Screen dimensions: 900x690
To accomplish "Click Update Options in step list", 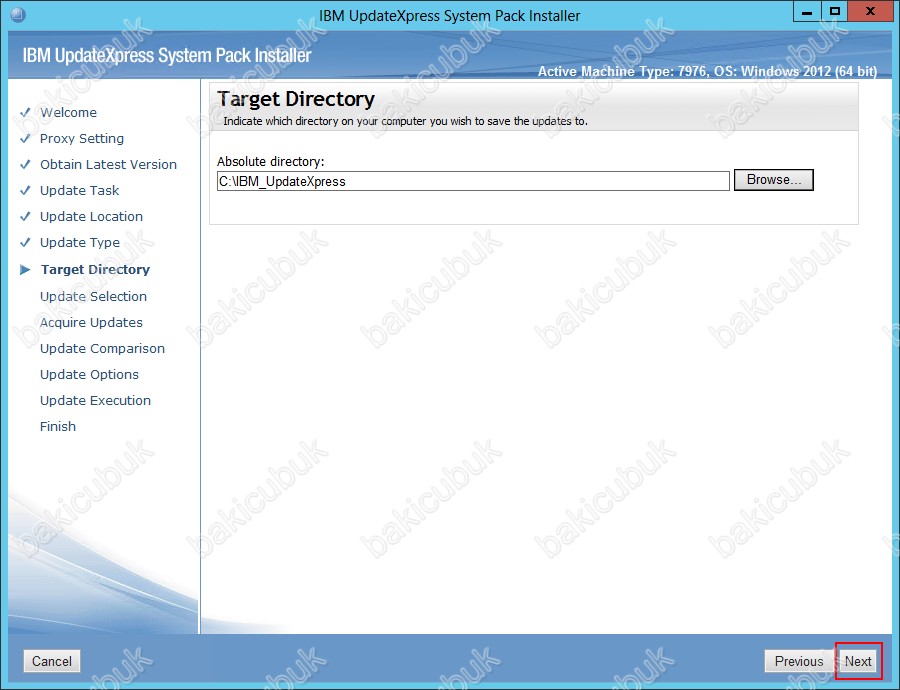I will coord(90,374).
